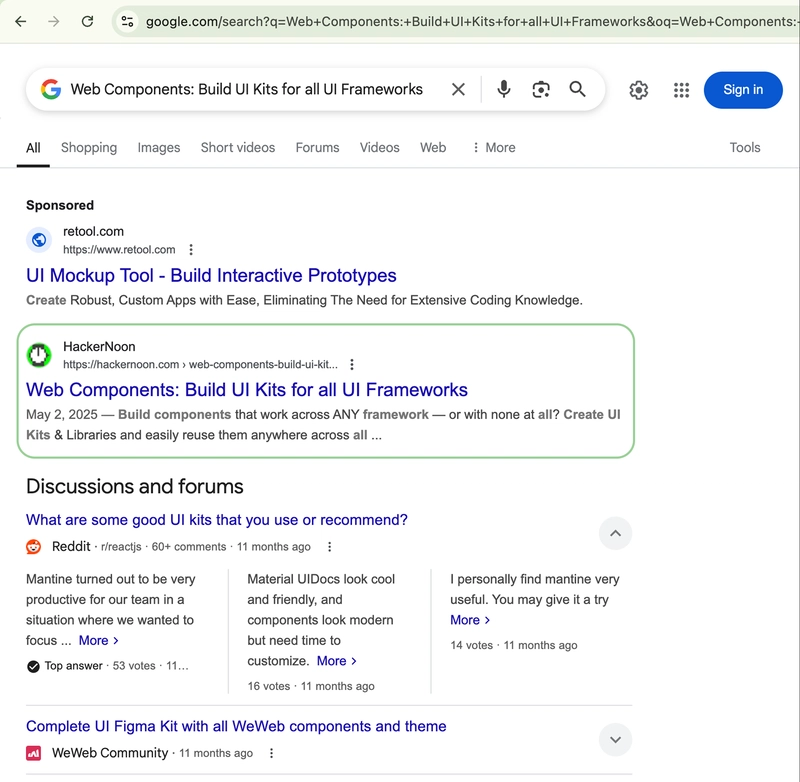Viewport: 800px width, 782px height.
Task: Open the search Tools options
Action: click(745, 147)
